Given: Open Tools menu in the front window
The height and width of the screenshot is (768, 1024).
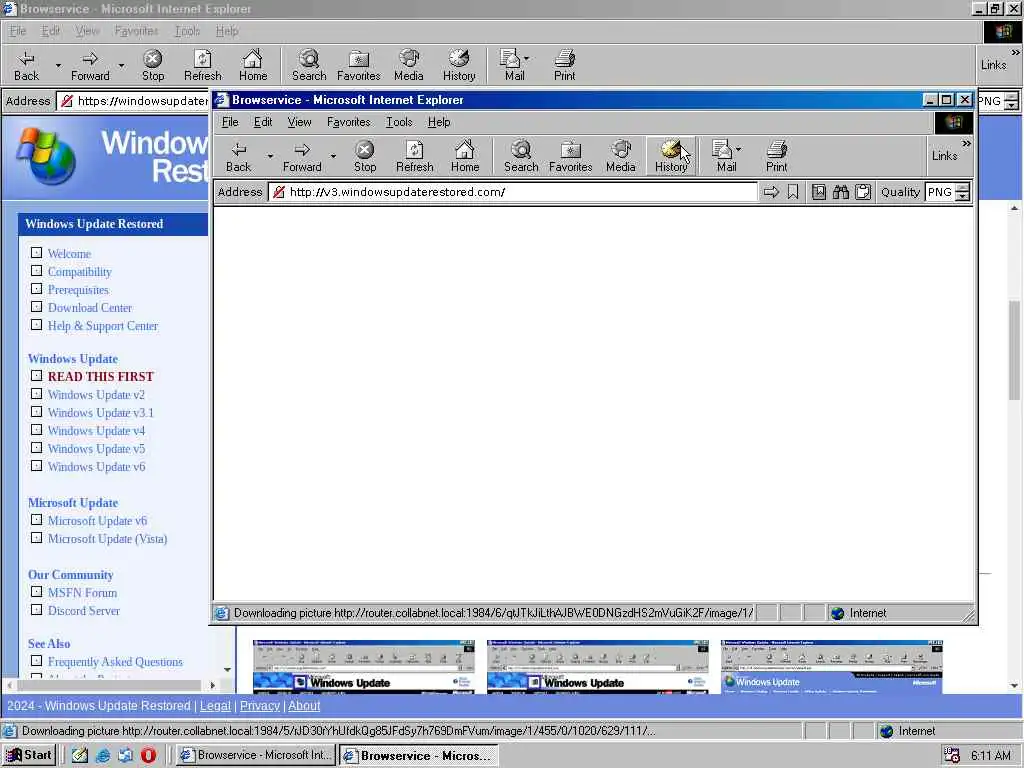Looking at the screenshot, I should 398,122.
